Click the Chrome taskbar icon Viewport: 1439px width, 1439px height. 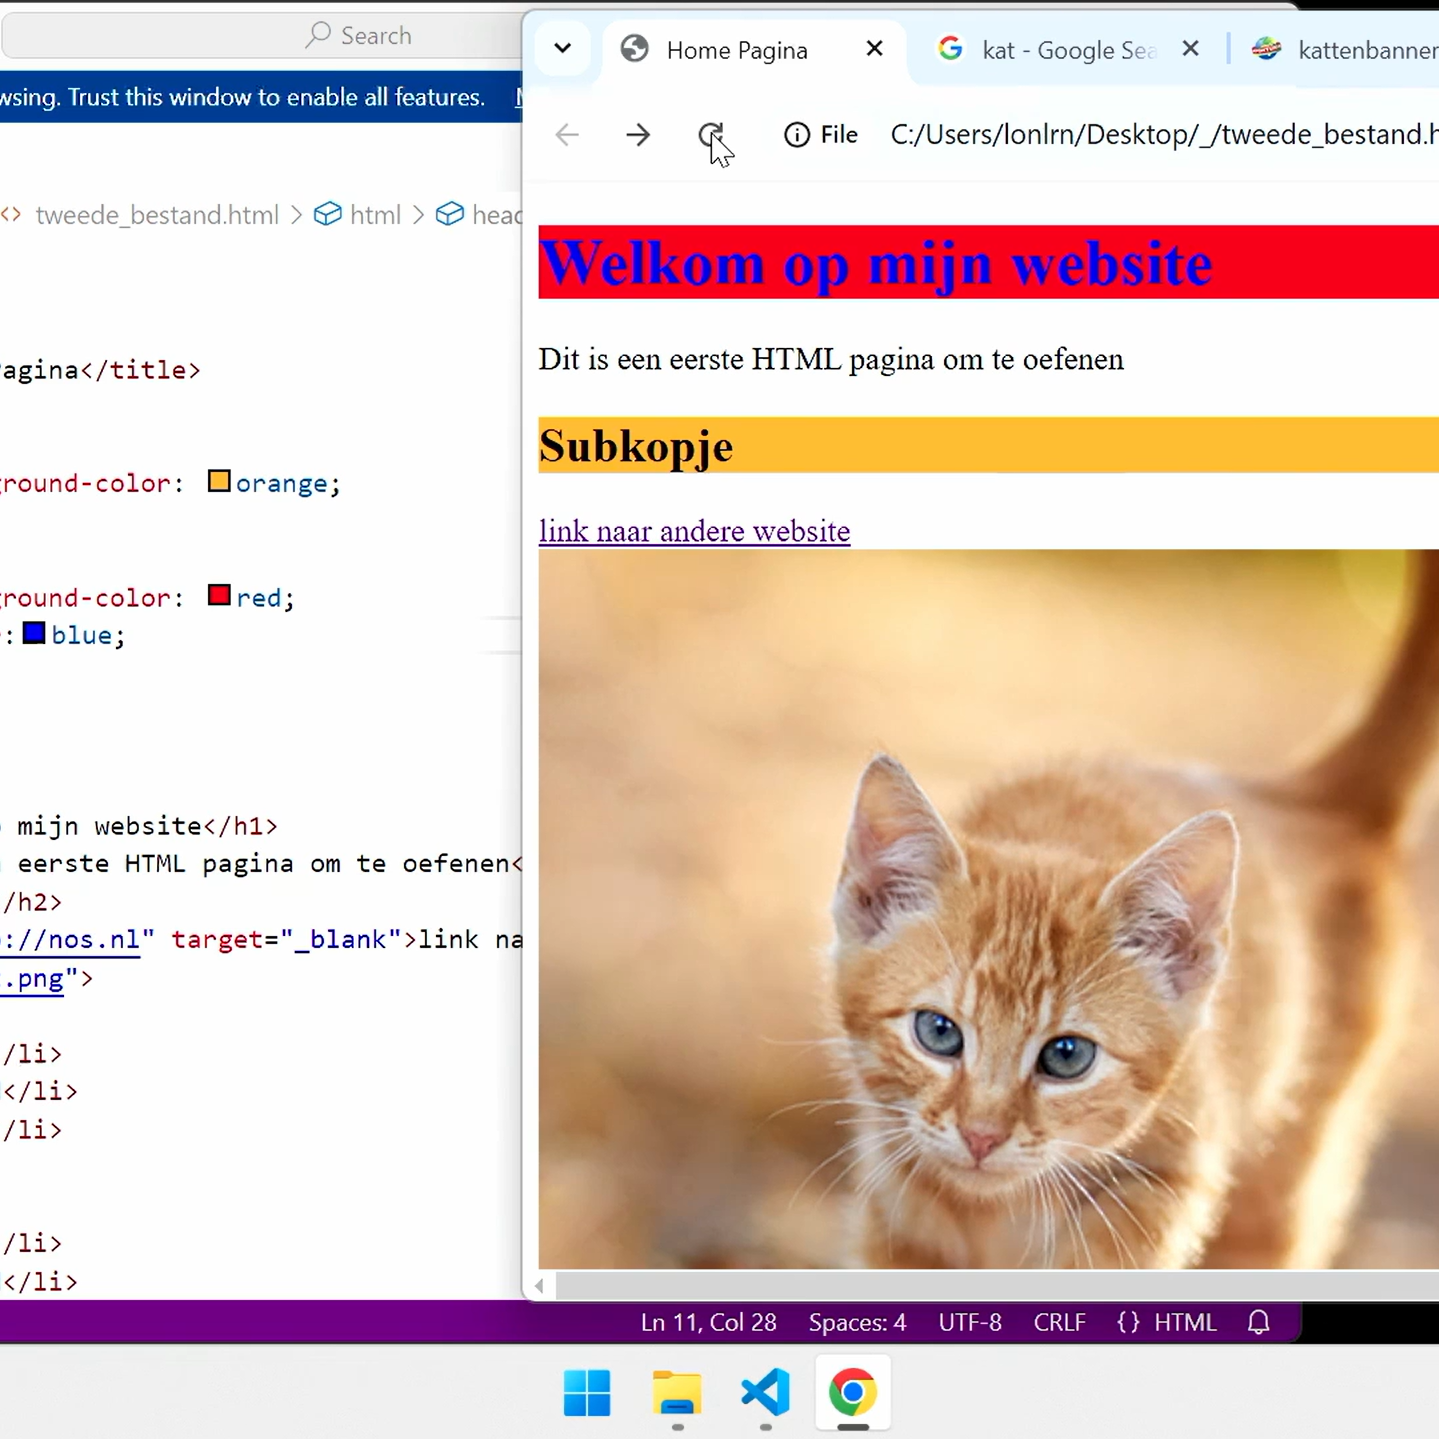click(852, 1393)
